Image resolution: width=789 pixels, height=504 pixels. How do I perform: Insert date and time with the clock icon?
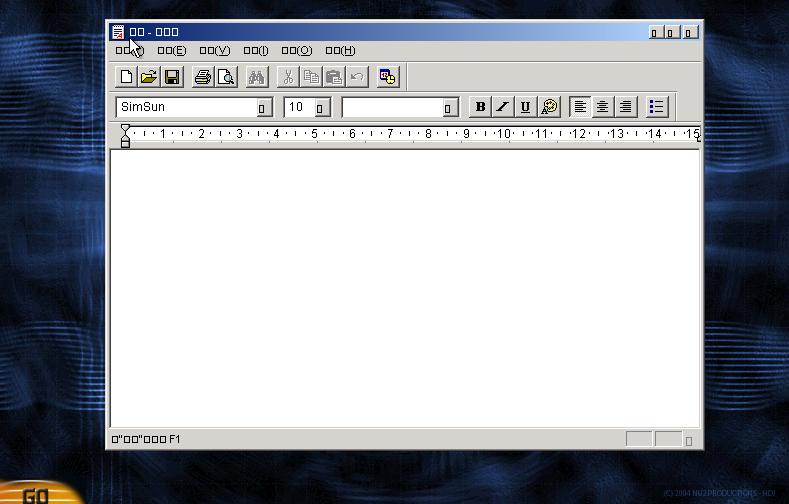pyautogui.click(x=387, y=77)
